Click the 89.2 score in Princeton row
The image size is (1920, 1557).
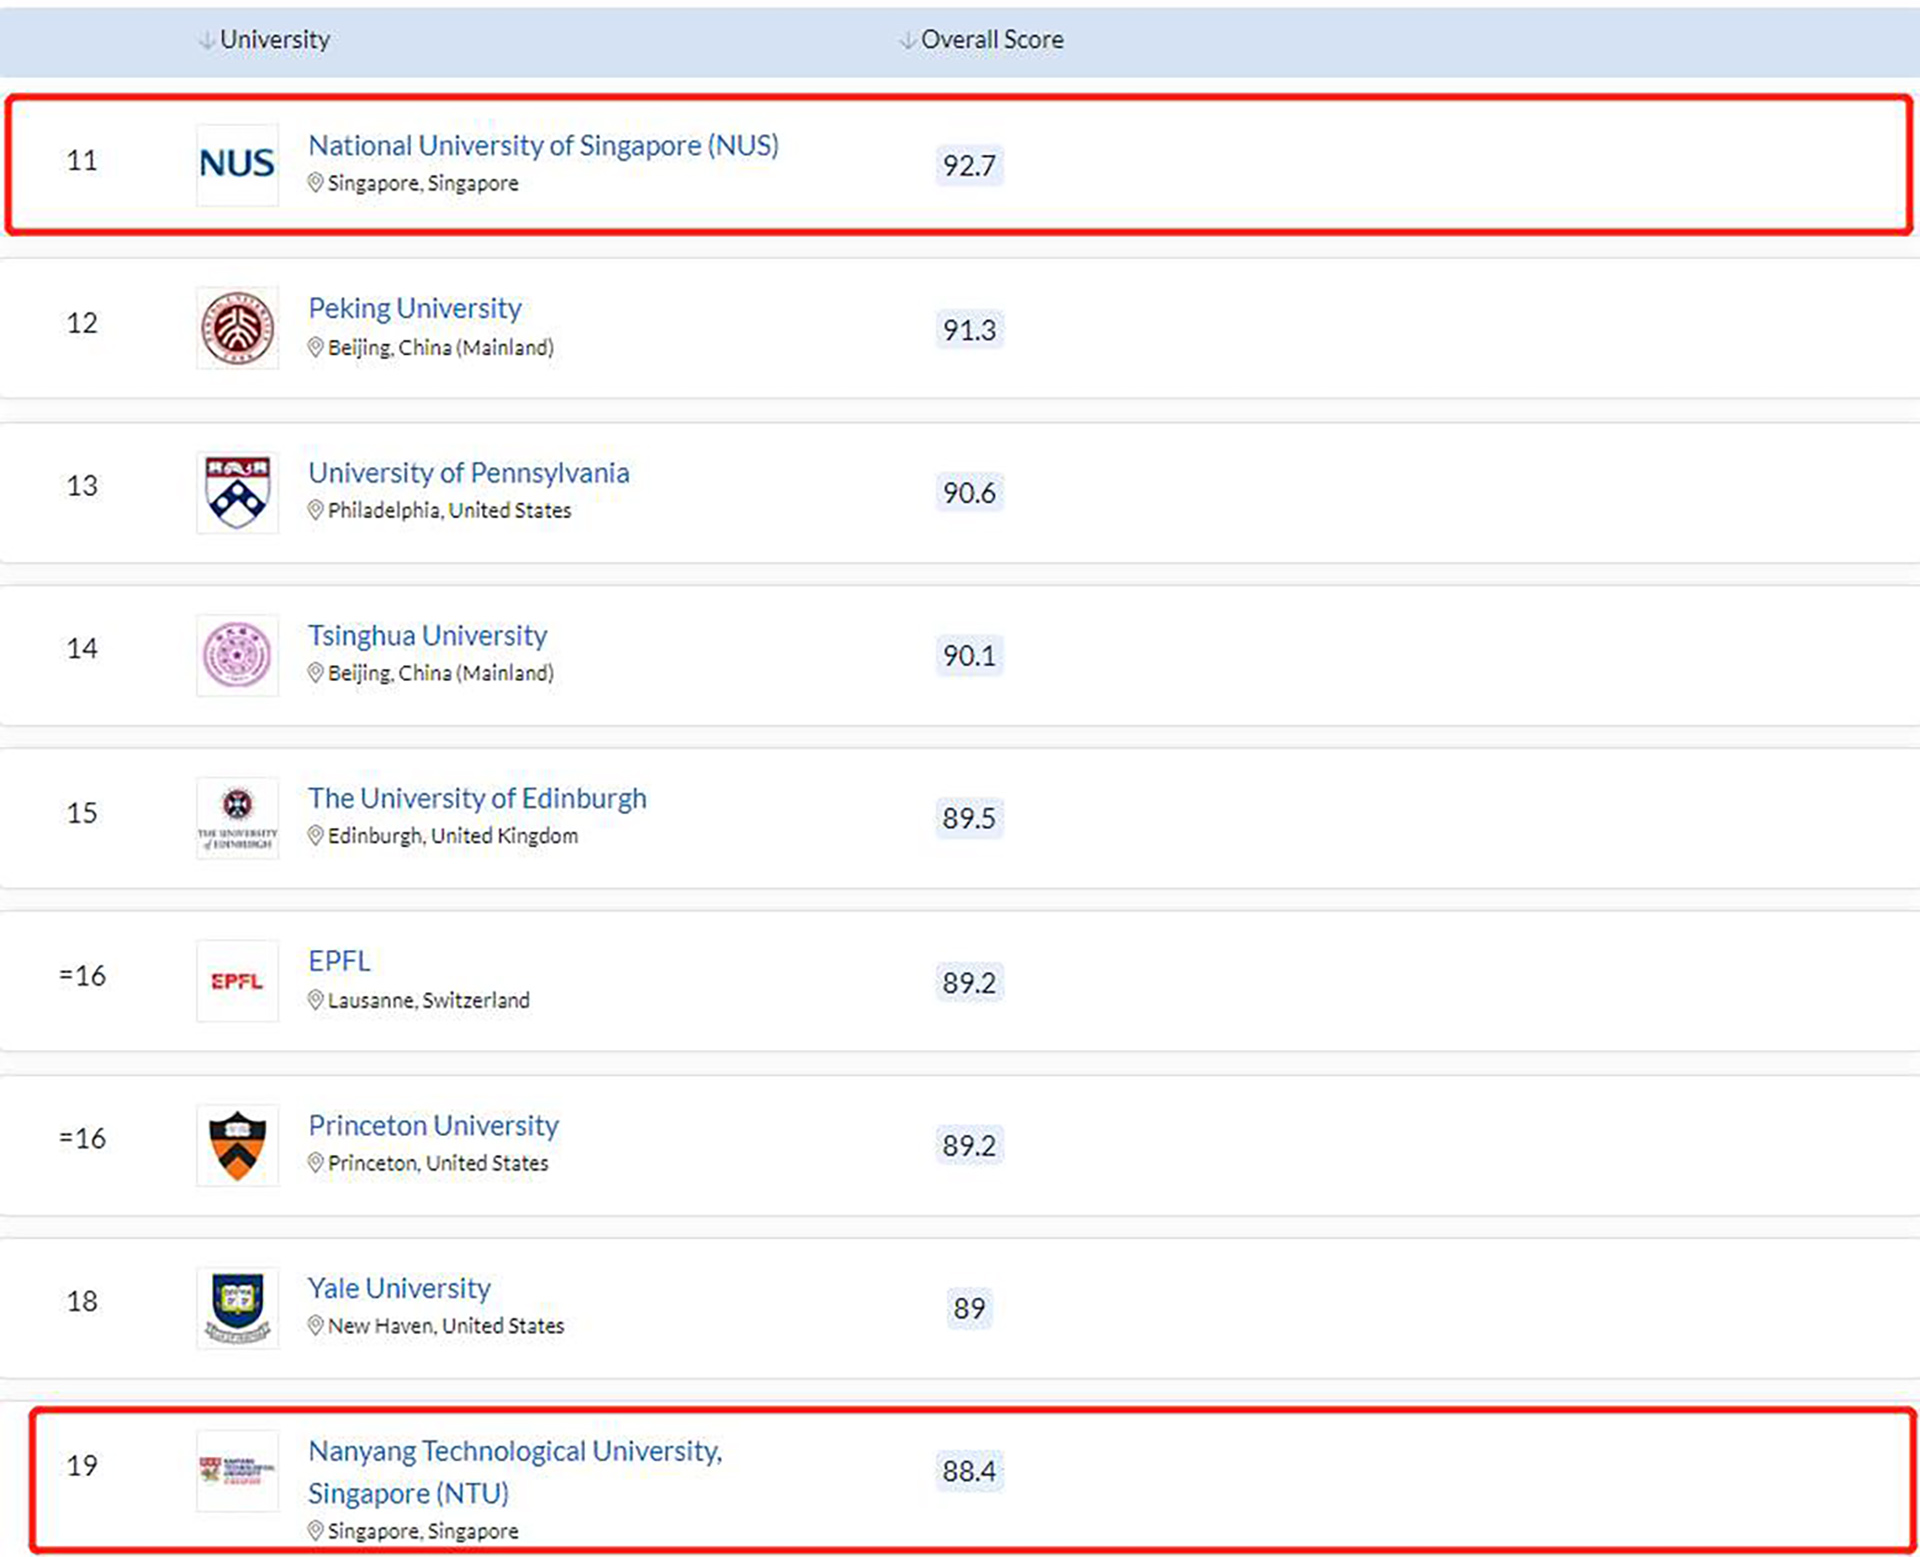pyautogui.click(x=969, y=1146)
